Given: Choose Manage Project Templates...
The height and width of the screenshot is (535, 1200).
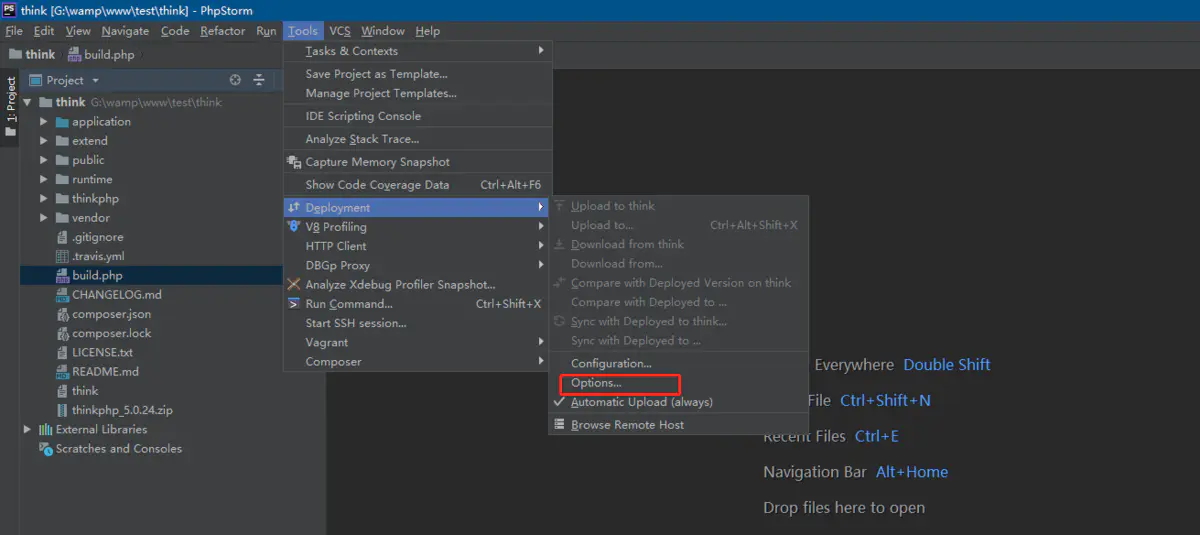Looking at the screenshot, I should [x=381, y=93].
